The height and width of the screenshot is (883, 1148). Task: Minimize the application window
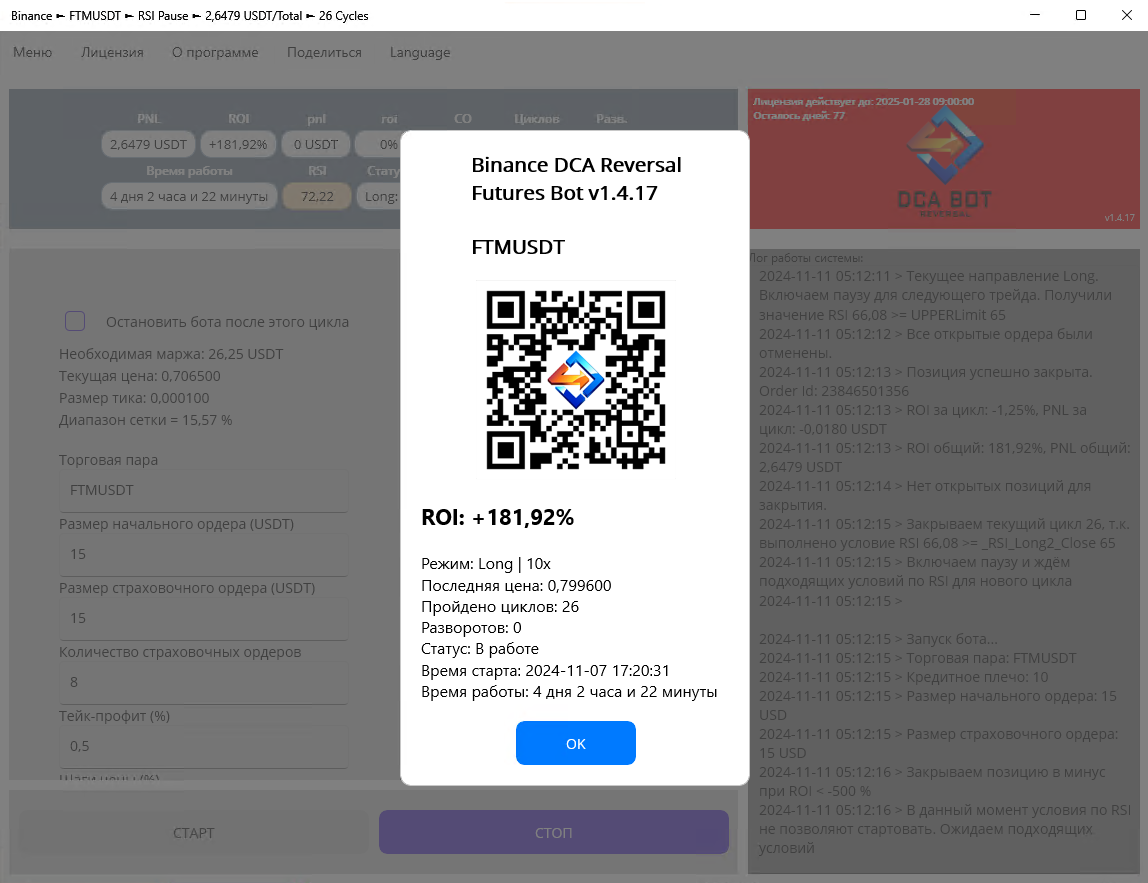1035,15
